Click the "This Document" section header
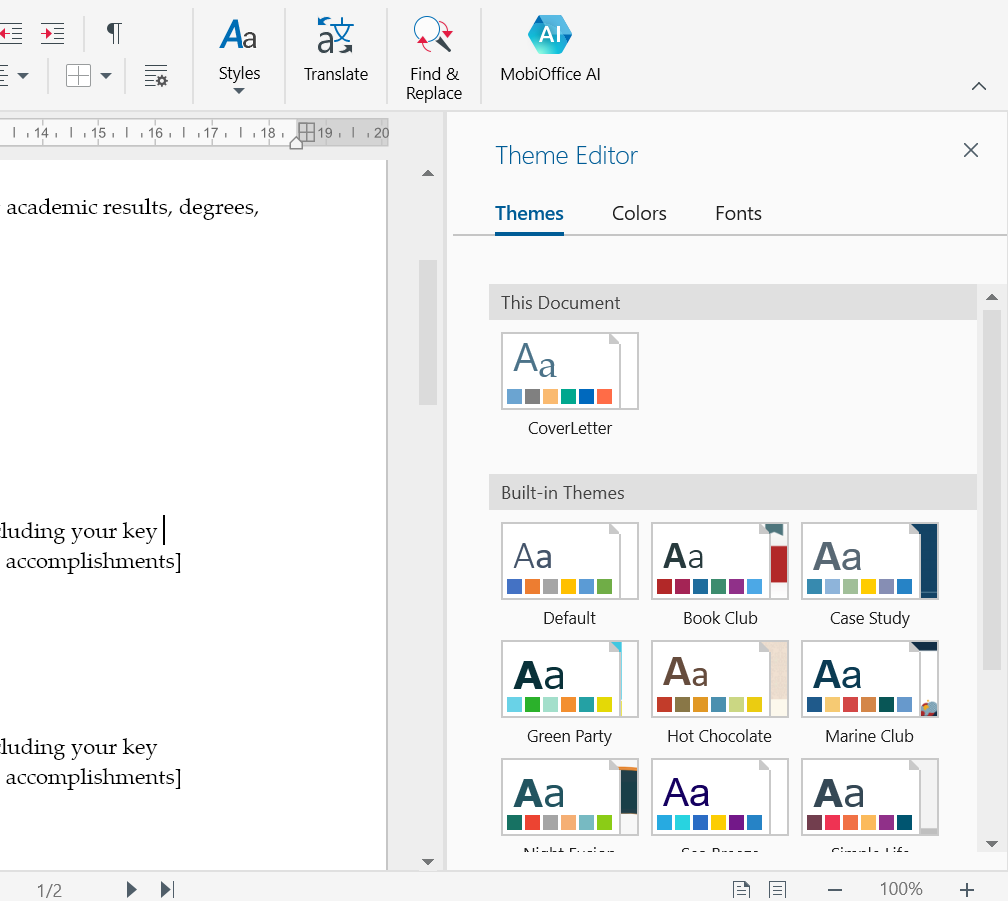Screen dimensions: 1008x901 (x=733, y=303)
